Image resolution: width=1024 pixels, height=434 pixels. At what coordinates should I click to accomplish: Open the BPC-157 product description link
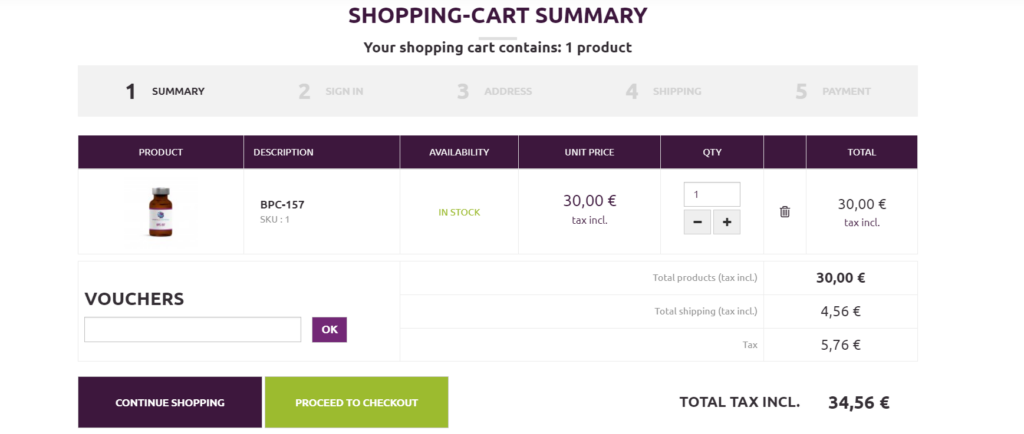coord(282,204)
